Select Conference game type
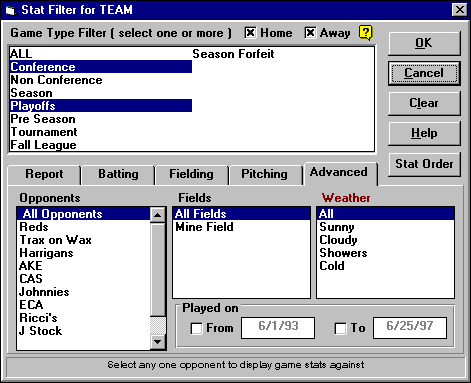Viewport: 471px width, 383px height. (x=101, y=67)
